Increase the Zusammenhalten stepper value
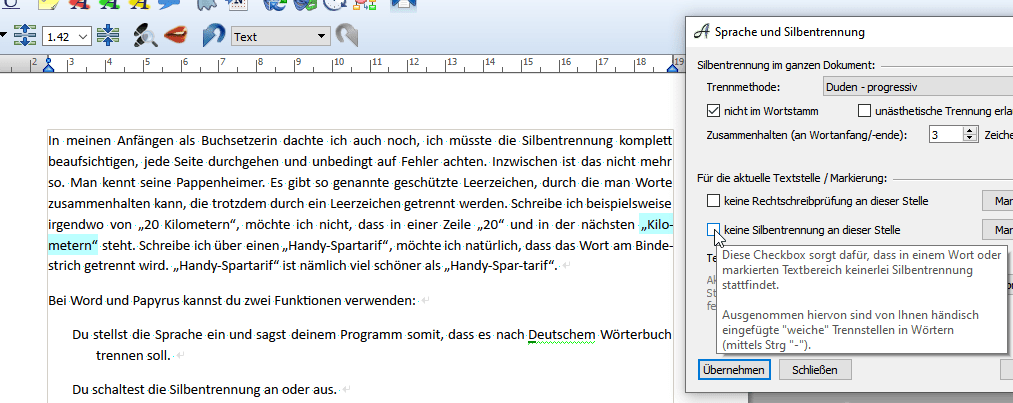Viewport: 1013px width, 403px height. 971,129
